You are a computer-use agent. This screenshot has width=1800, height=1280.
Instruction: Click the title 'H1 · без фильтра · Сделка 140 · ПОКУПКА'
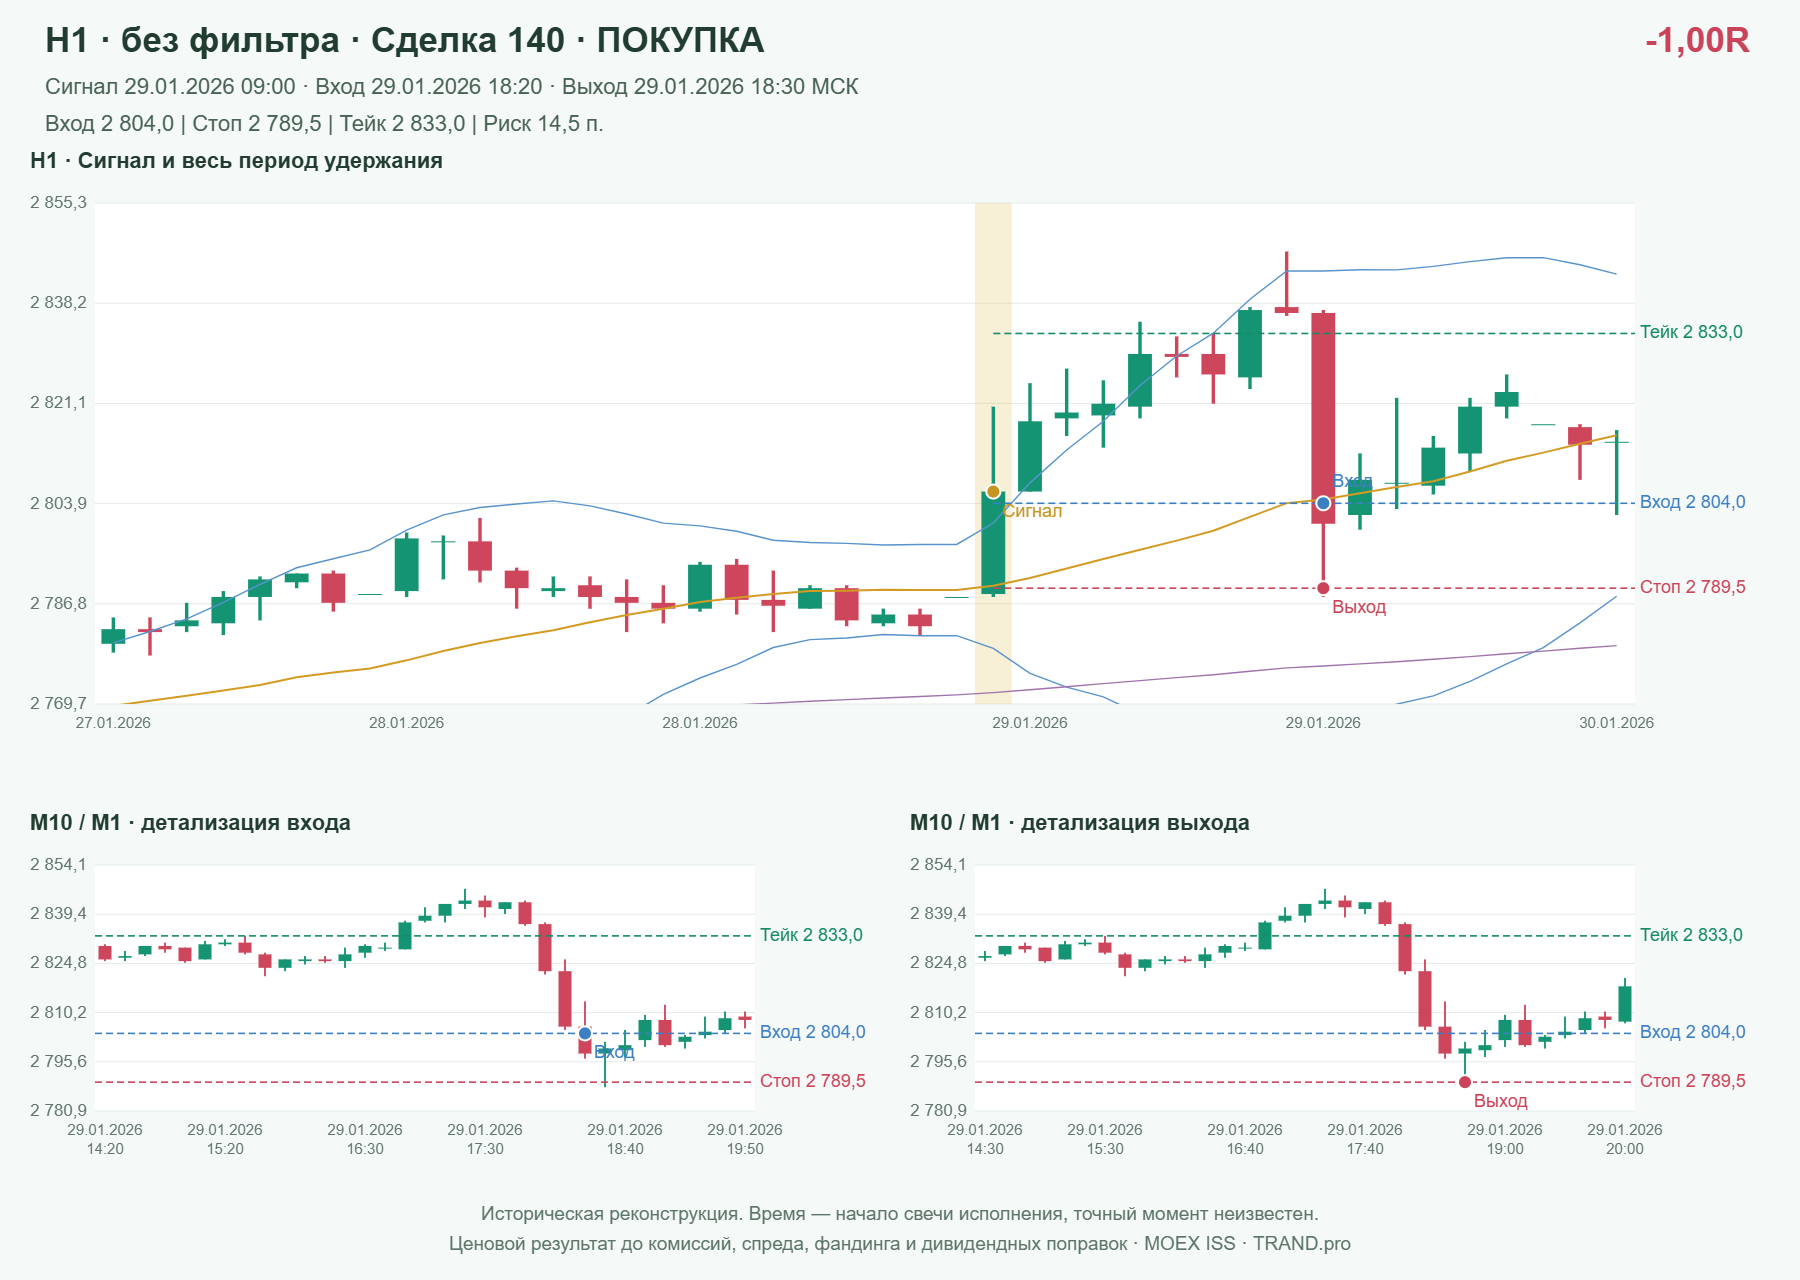405,40
